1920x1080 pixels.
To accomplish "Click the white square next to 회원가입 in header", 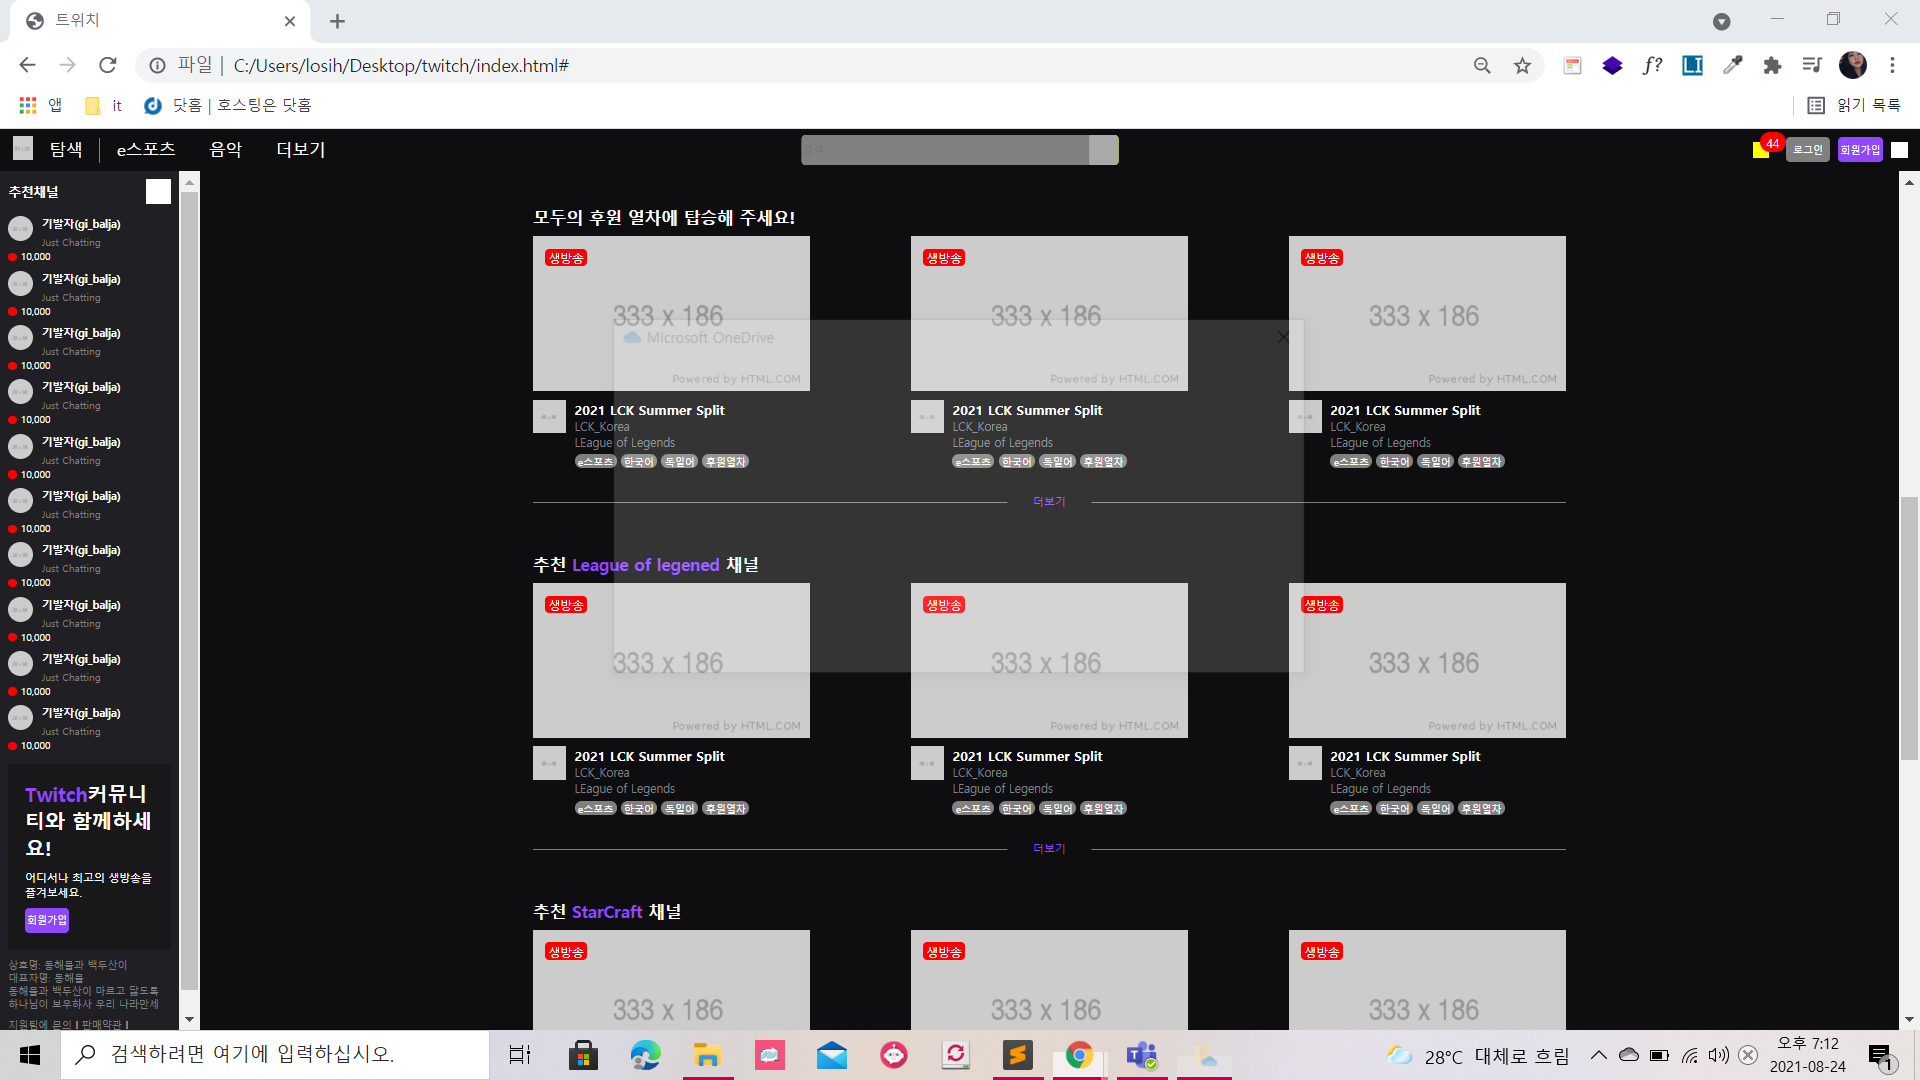I will point(1900,150).
